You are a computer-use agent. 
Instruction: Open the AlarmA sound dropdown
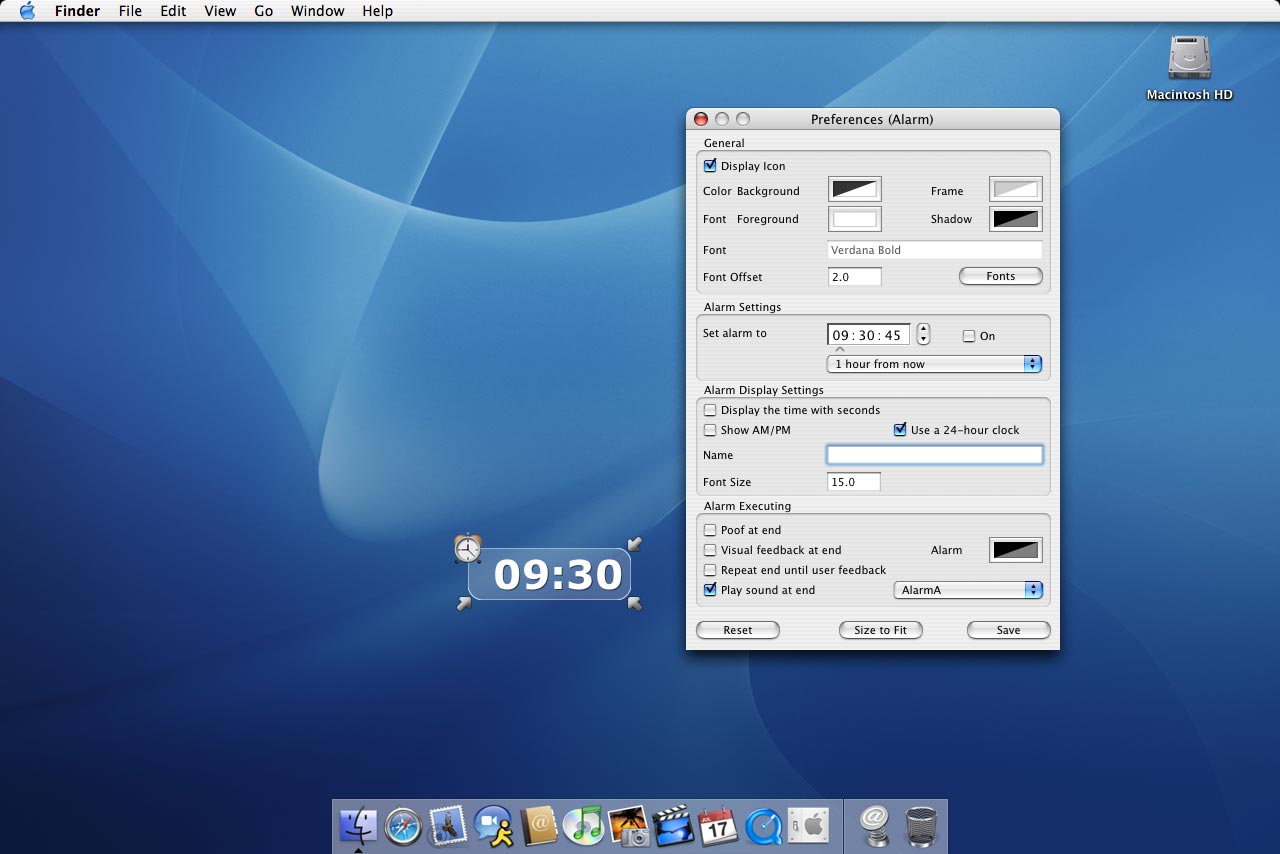[967, 590]
